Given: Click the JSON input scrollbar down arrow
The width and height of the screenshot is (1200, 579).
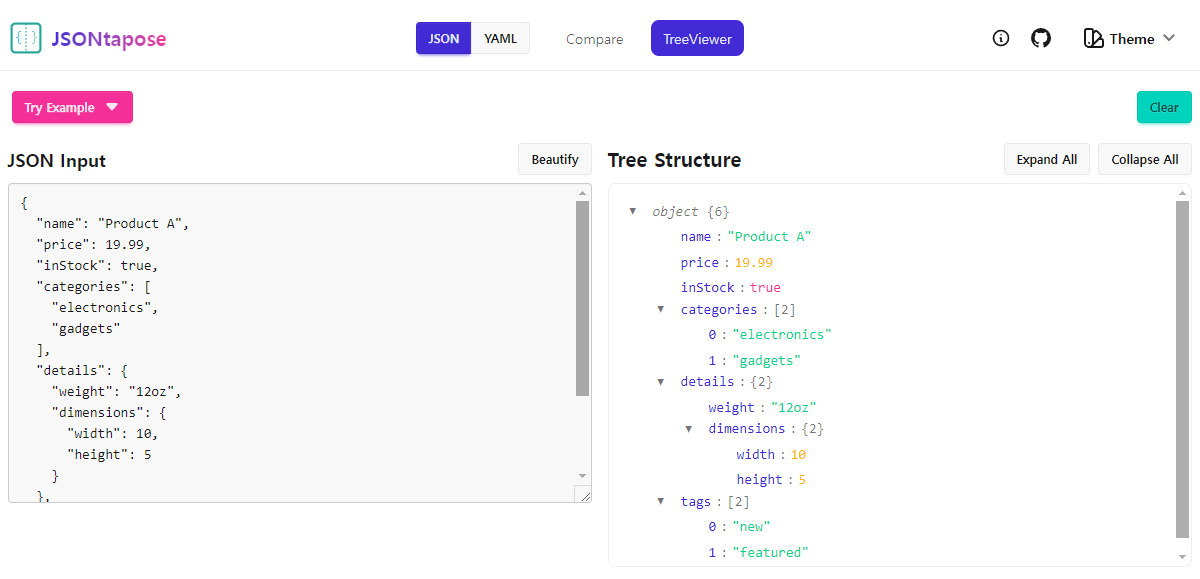Looking at the screenshot, I should click(583, 476).
